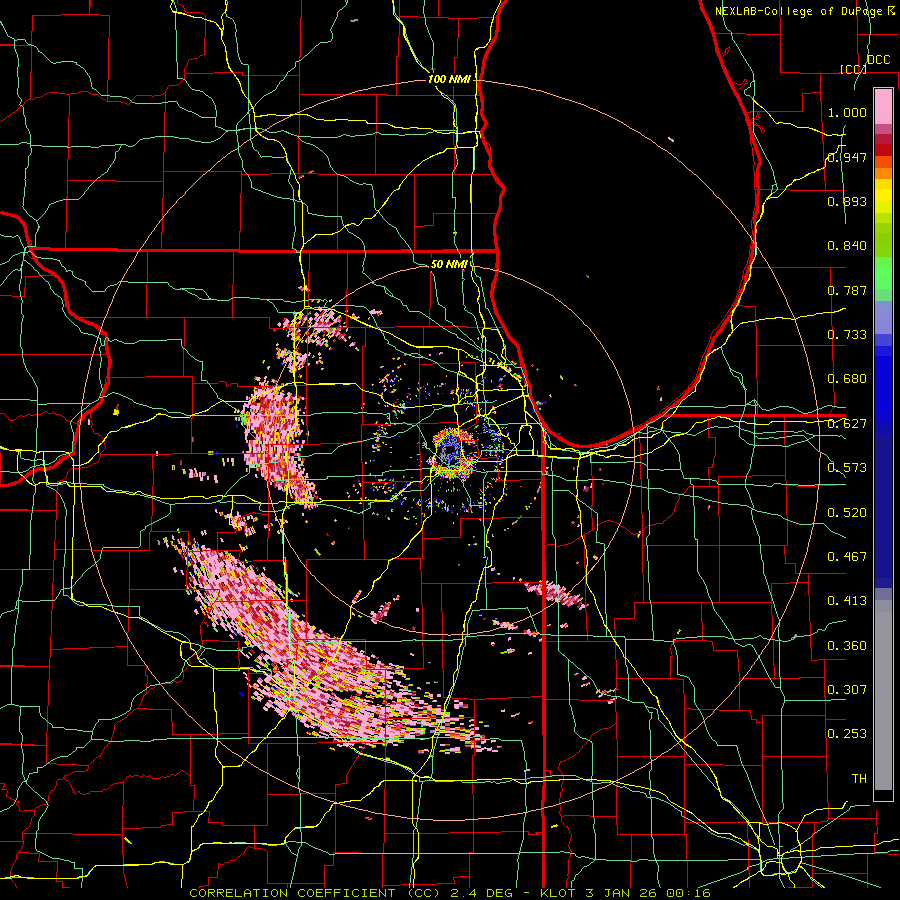Screen dimensions: 900x900
Task: Select the 0.947 scale value
Action: tap(847, 157)
